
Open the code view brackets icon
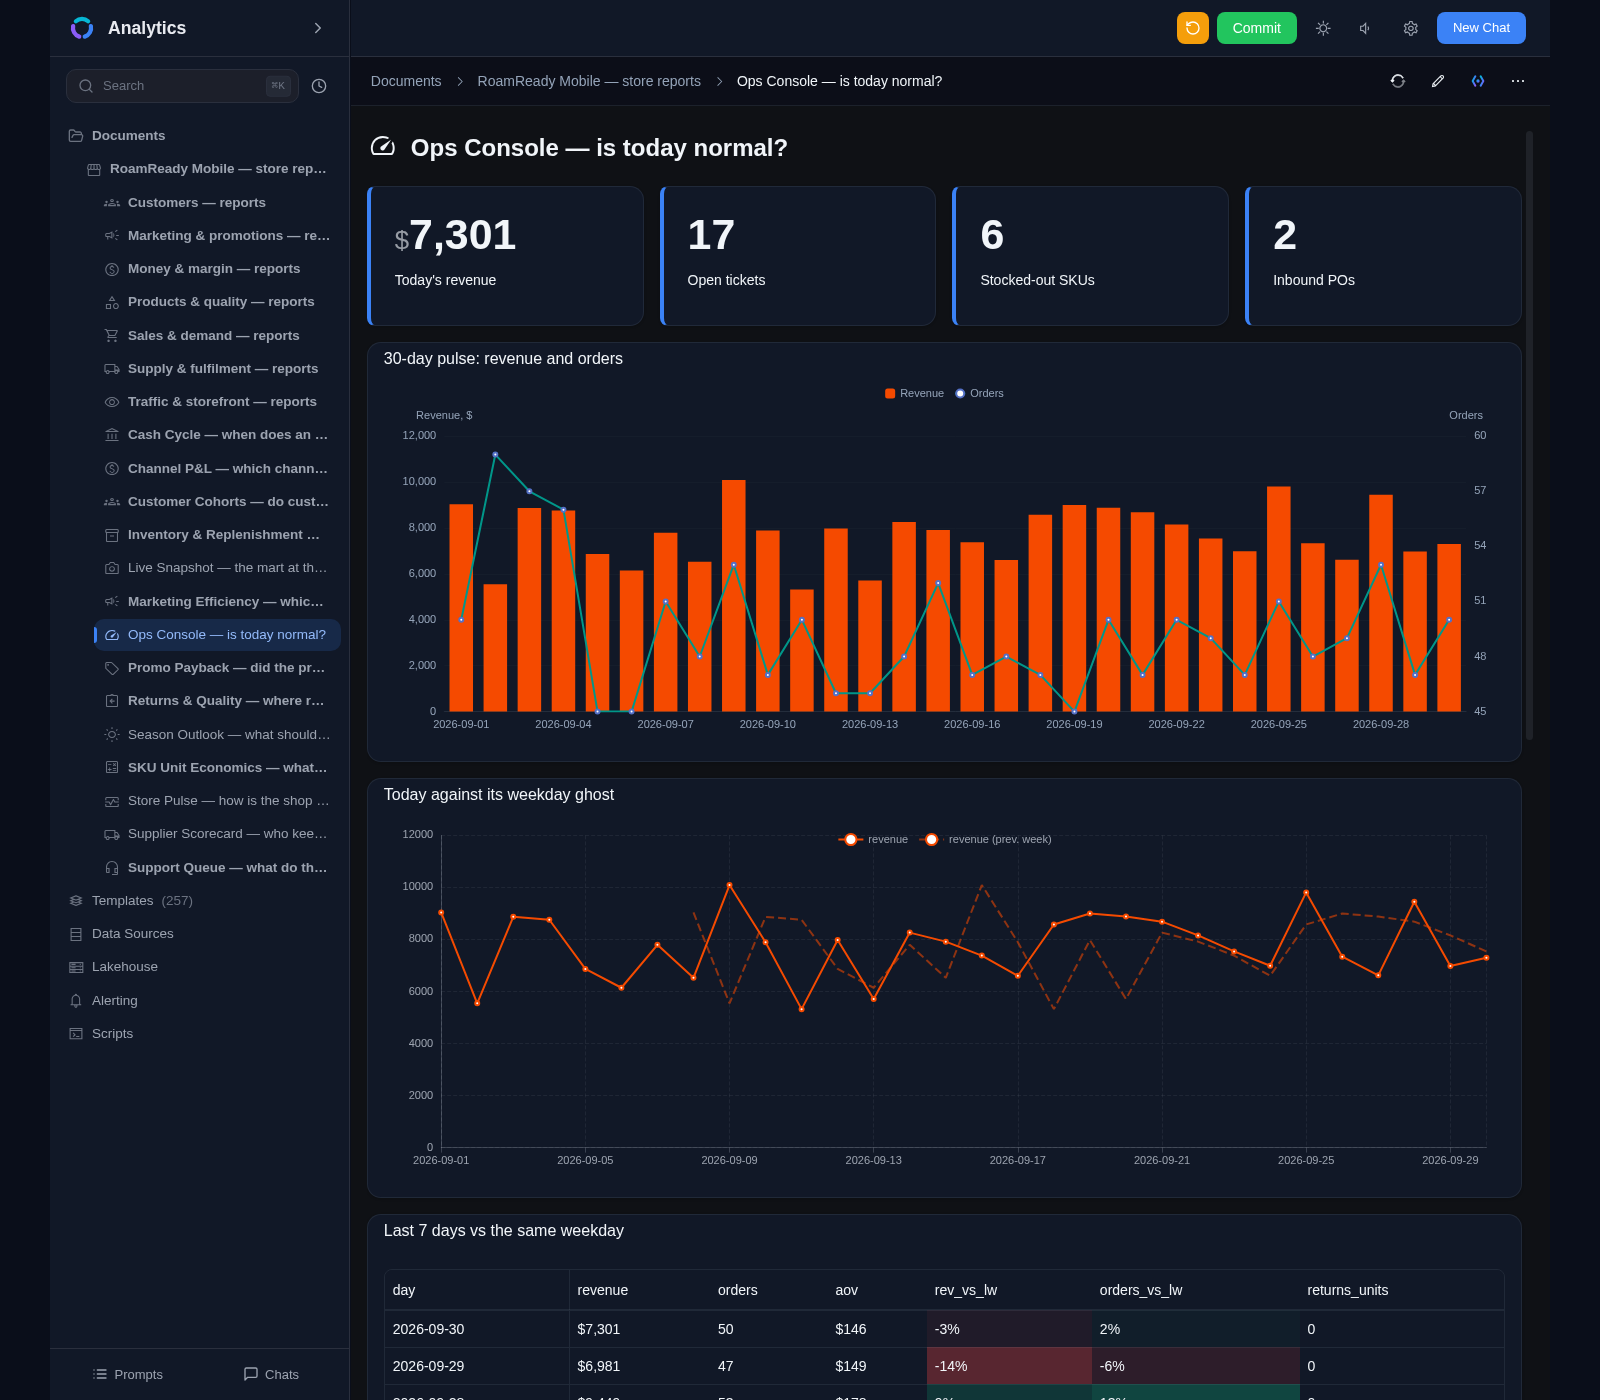click(x=1478, y=81)
